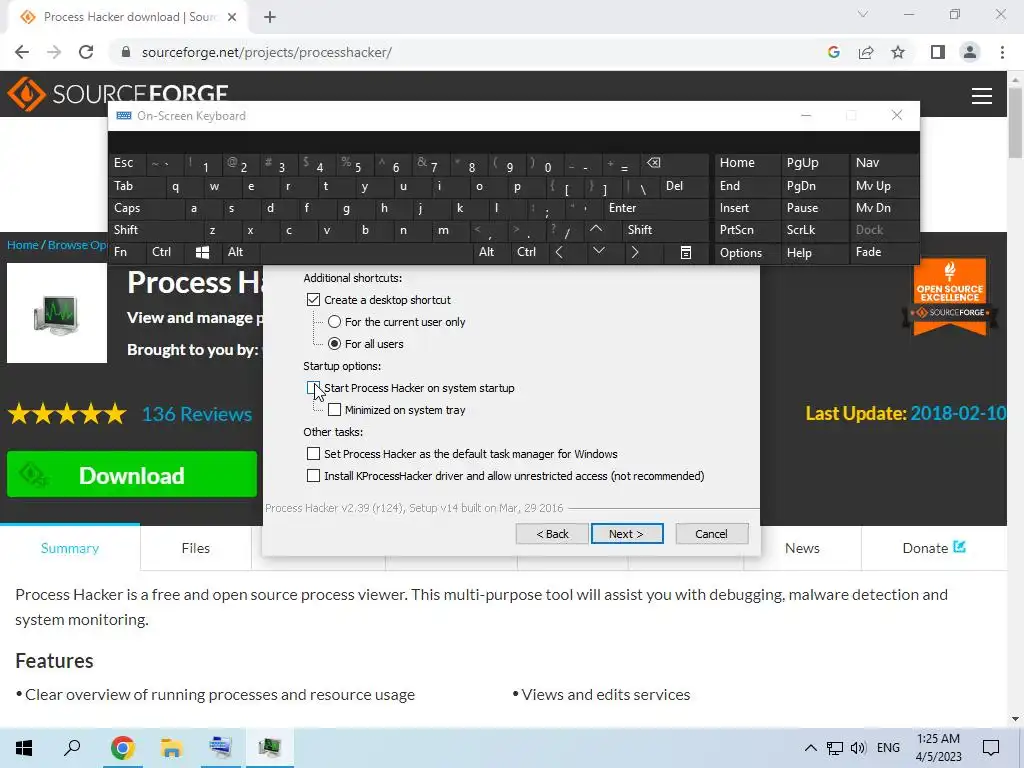Click the page vertical scrollbar thumb

tap(1015, 121)
